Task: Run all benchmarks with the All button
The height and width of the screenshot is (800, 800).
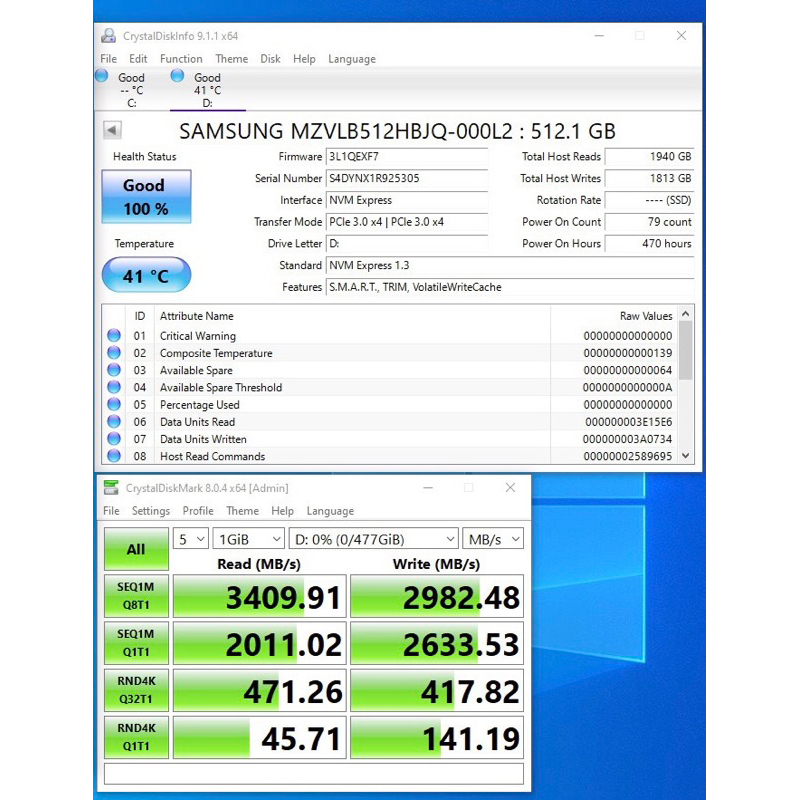Action: 136,549
